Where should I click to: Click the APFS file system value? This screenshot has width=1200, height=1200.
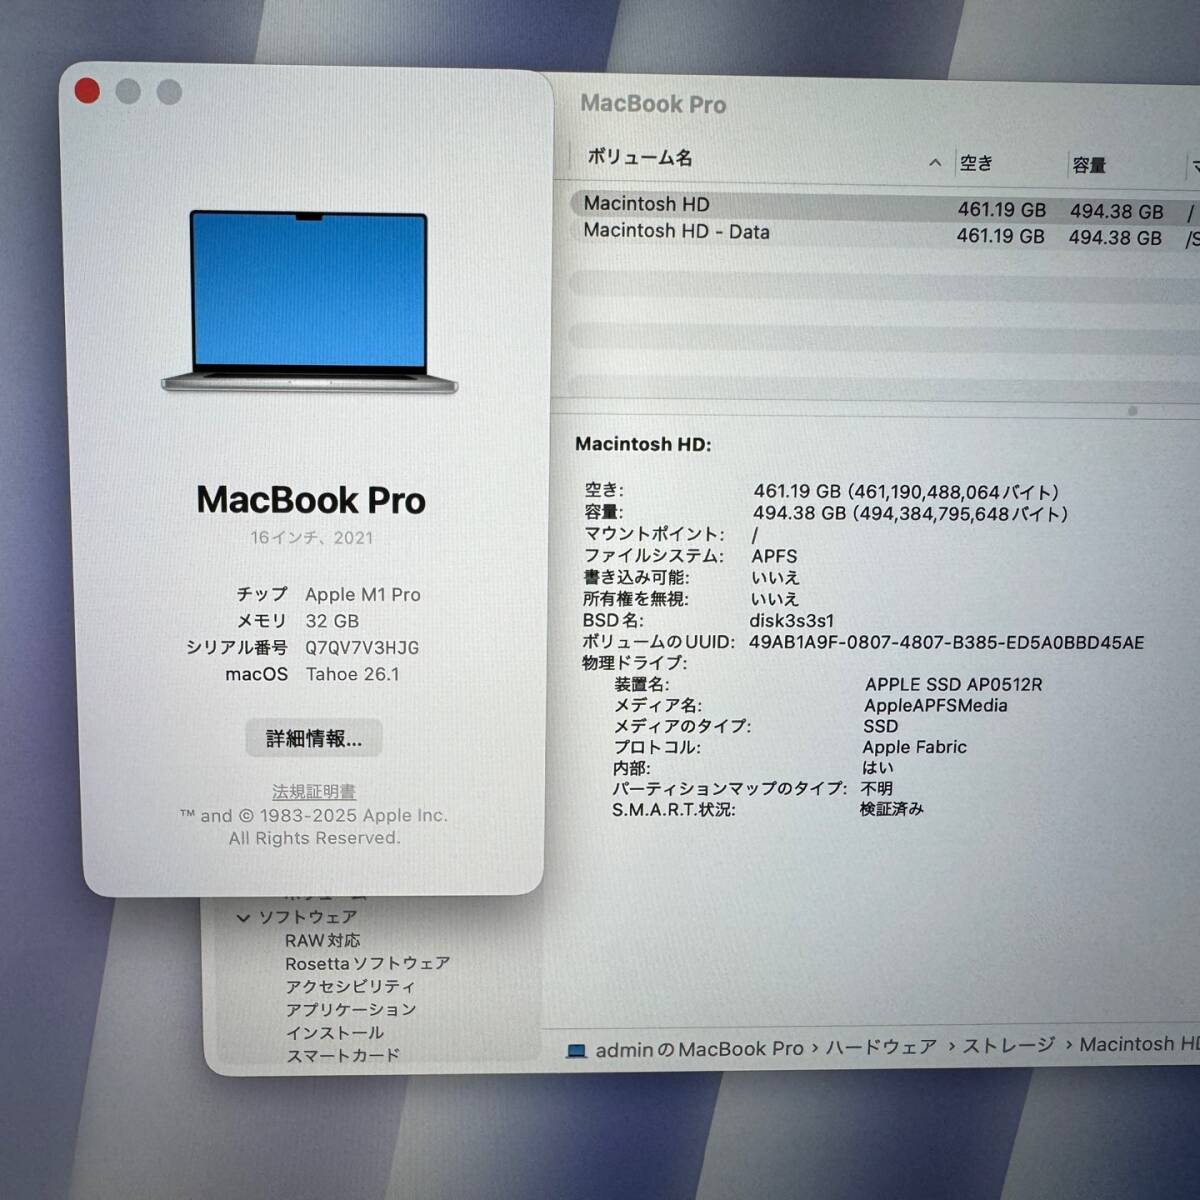(774, 556)
